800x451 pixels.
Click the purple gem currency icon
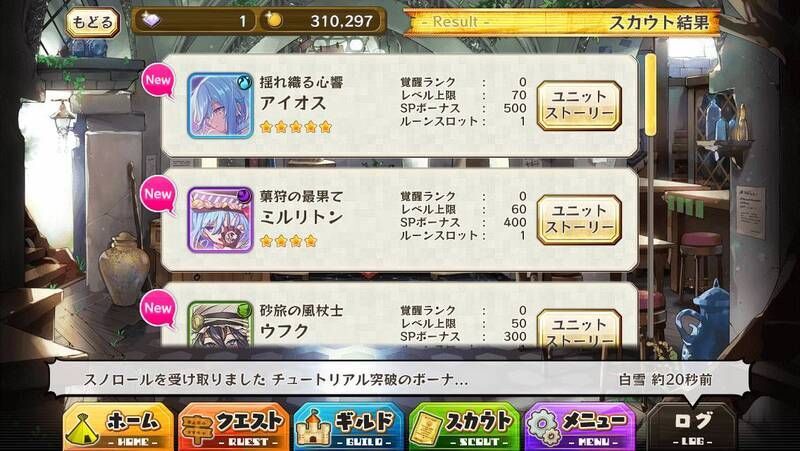151,20
